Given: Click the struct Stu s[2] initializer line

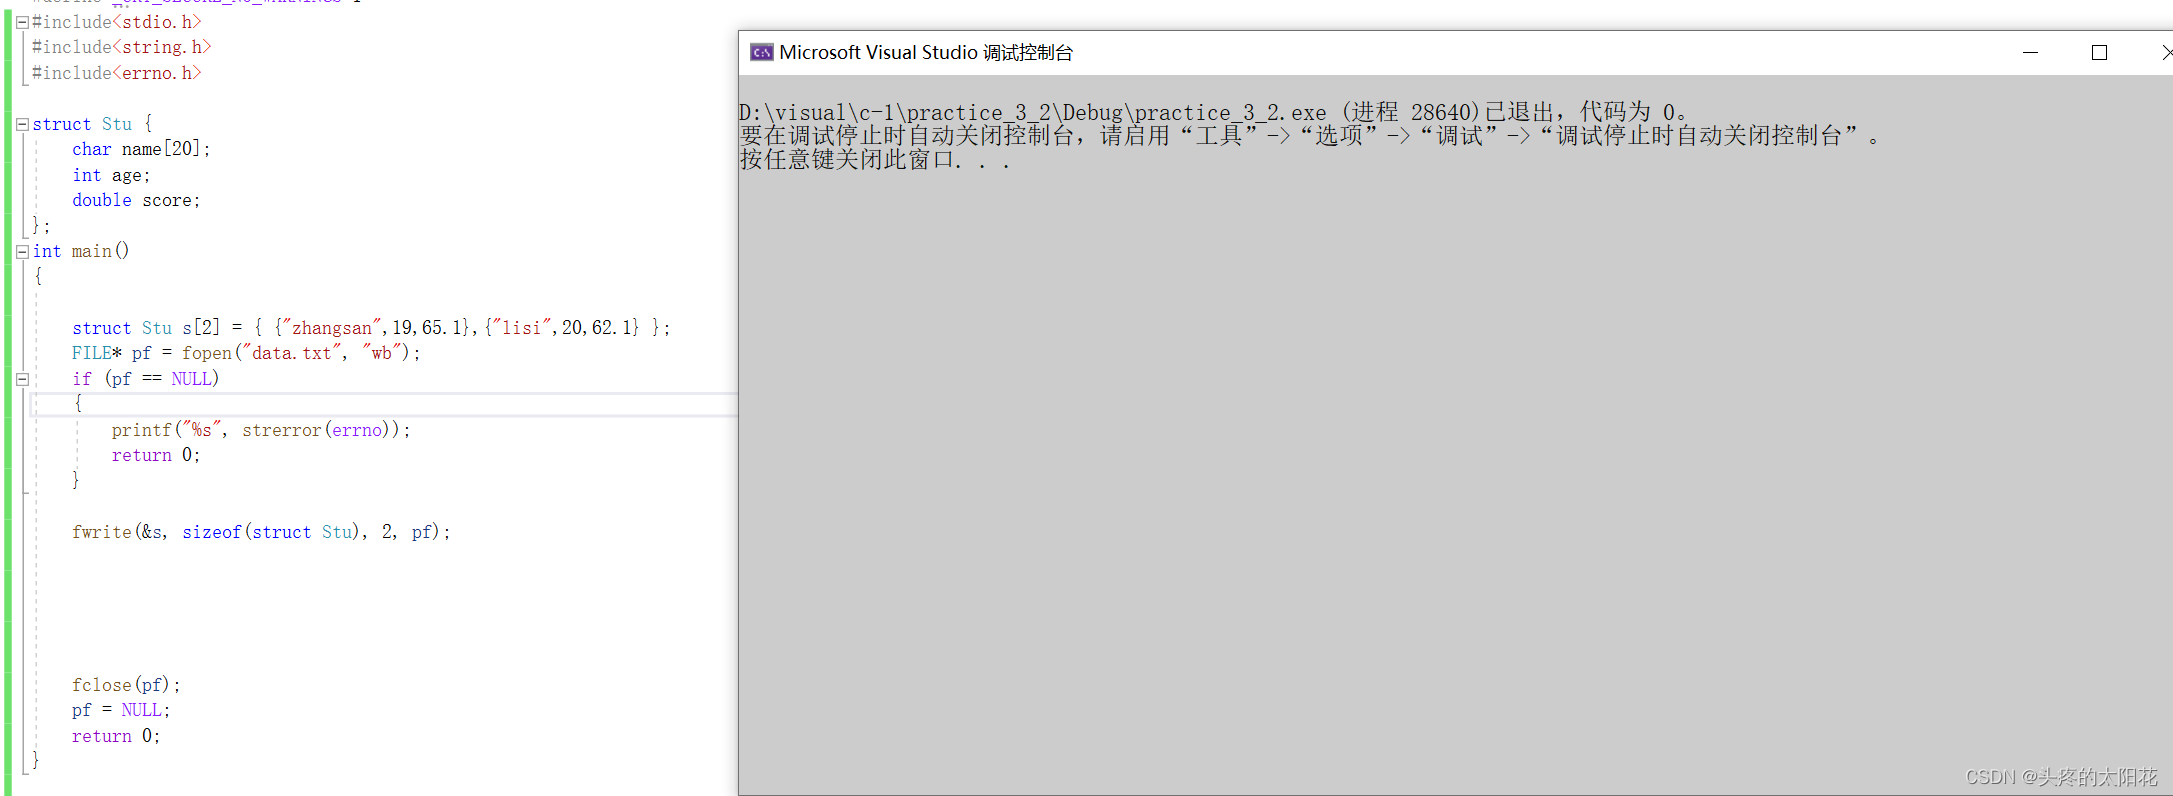Looking at the screenshot, I should click(x=371, y=328).
